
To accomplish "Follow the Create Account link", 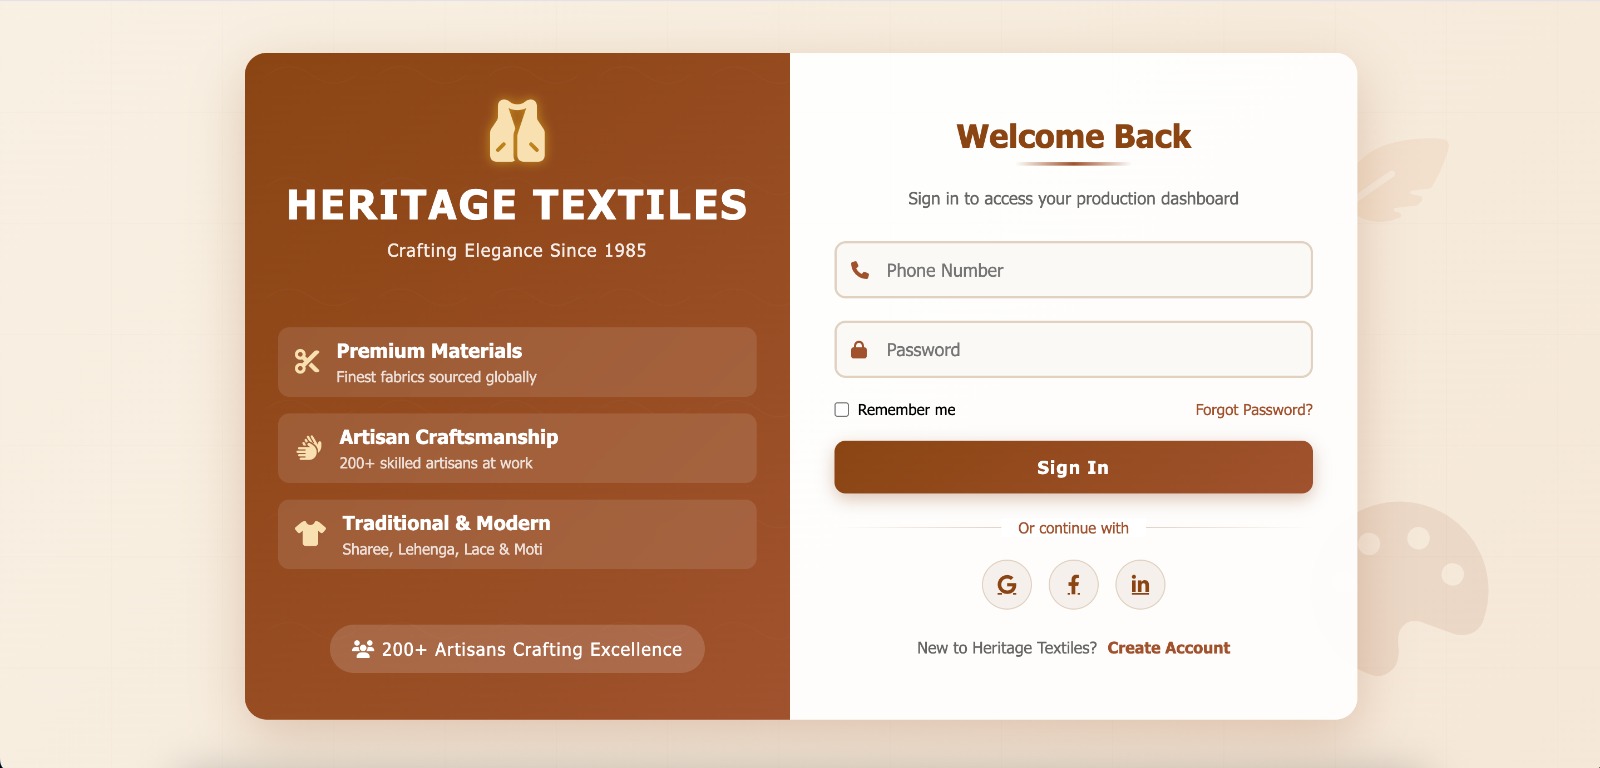I will pos(1168,648).
